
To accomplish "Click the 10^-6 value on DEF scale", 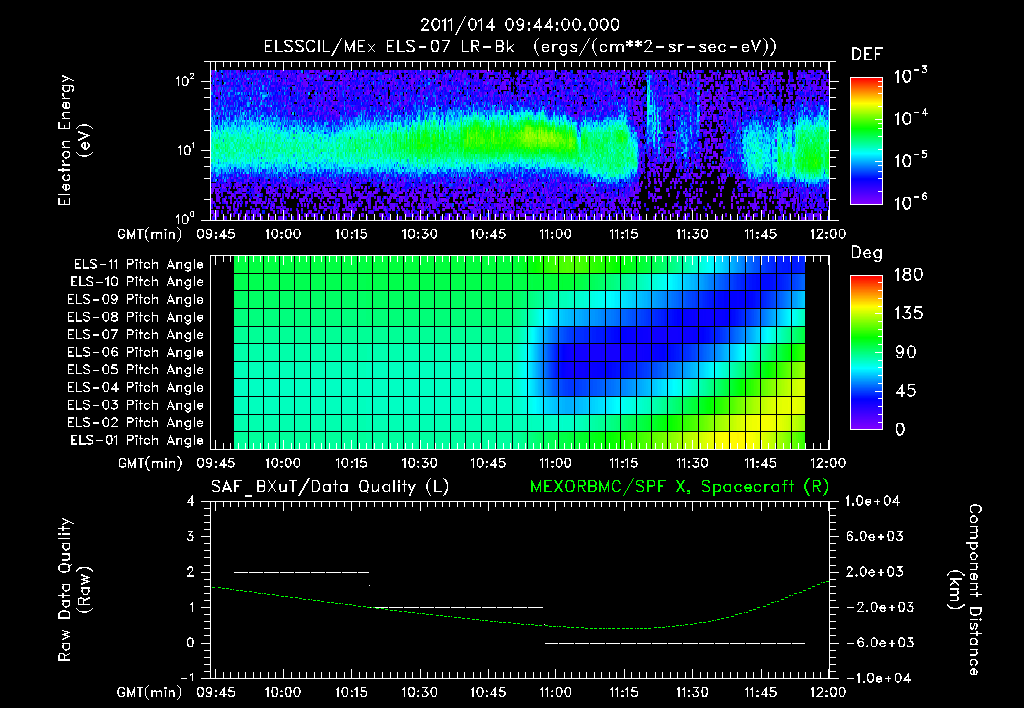I will point(910,202).
